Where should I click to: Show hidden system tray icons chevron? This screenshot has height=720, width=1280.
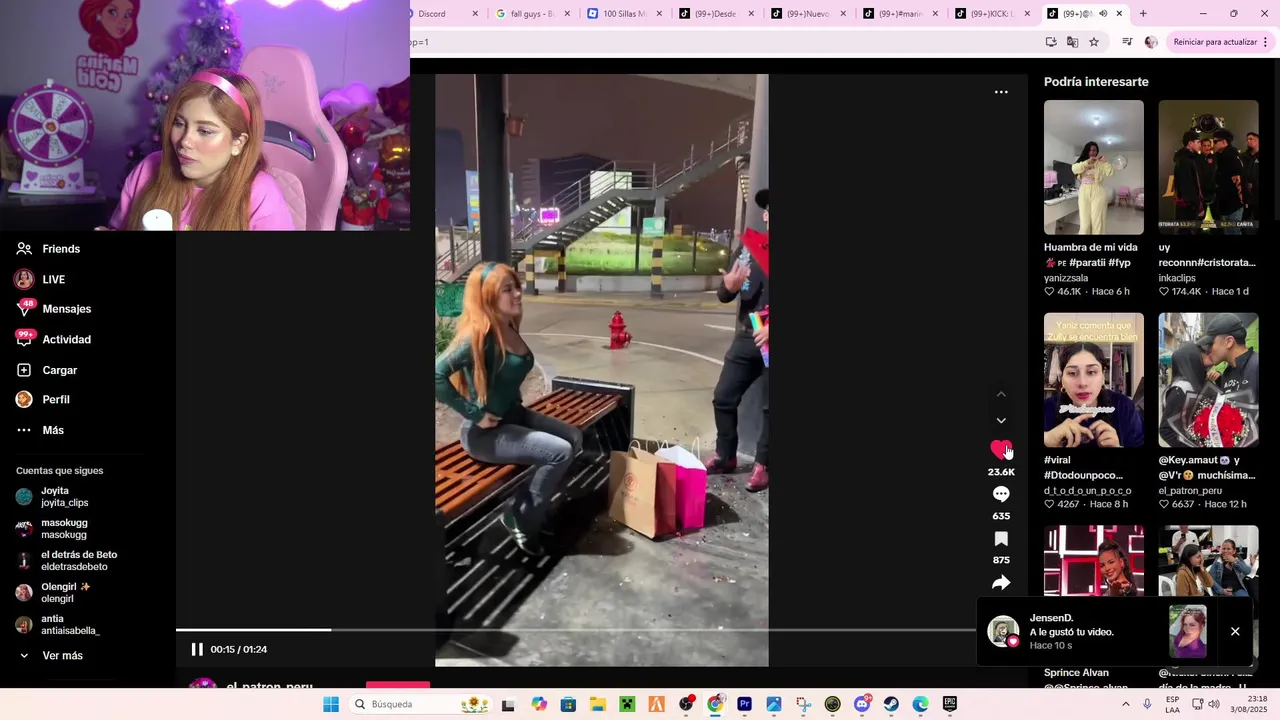(1125, 704)
